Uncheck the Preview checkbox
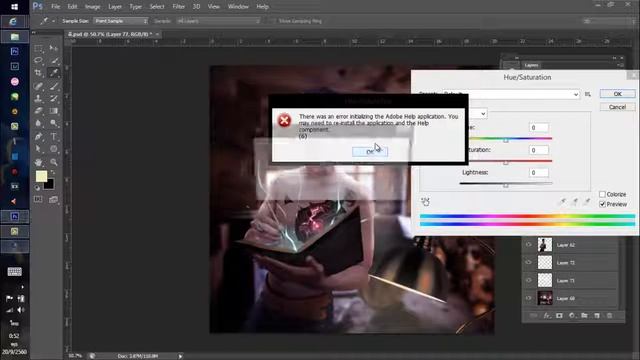Image resolution: width=640 pixels, height=360 pixels. [602, 204]
